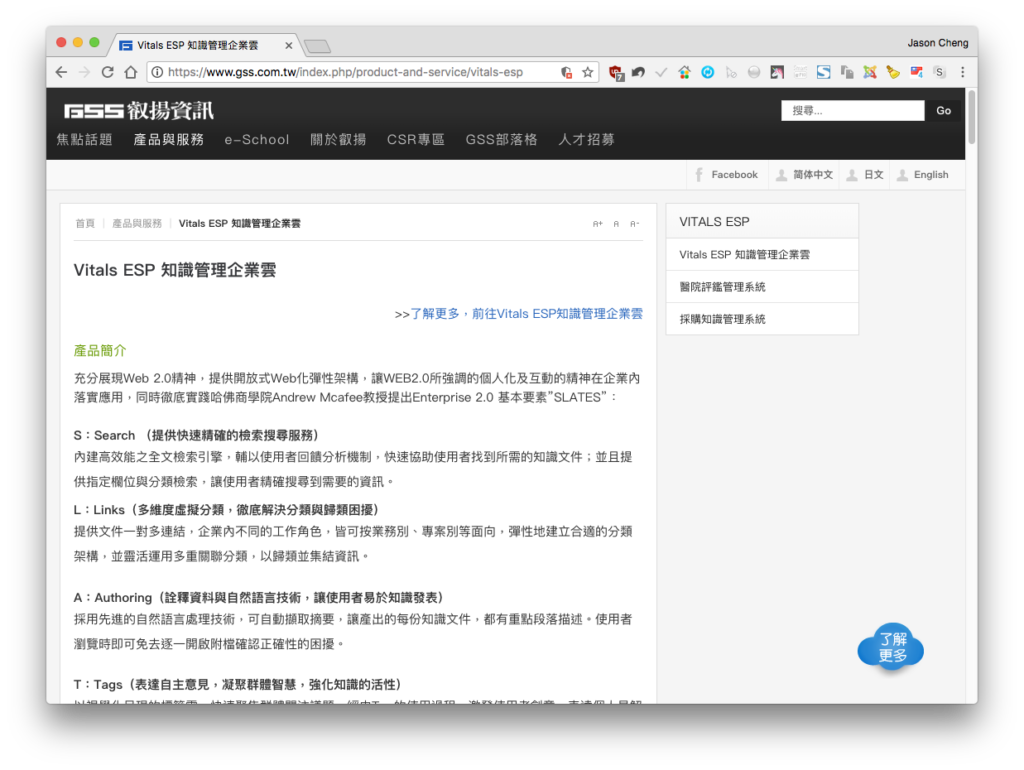This screenshot has width=1024, height=770.
Task: Switch language to English
Action: [923, 175]
